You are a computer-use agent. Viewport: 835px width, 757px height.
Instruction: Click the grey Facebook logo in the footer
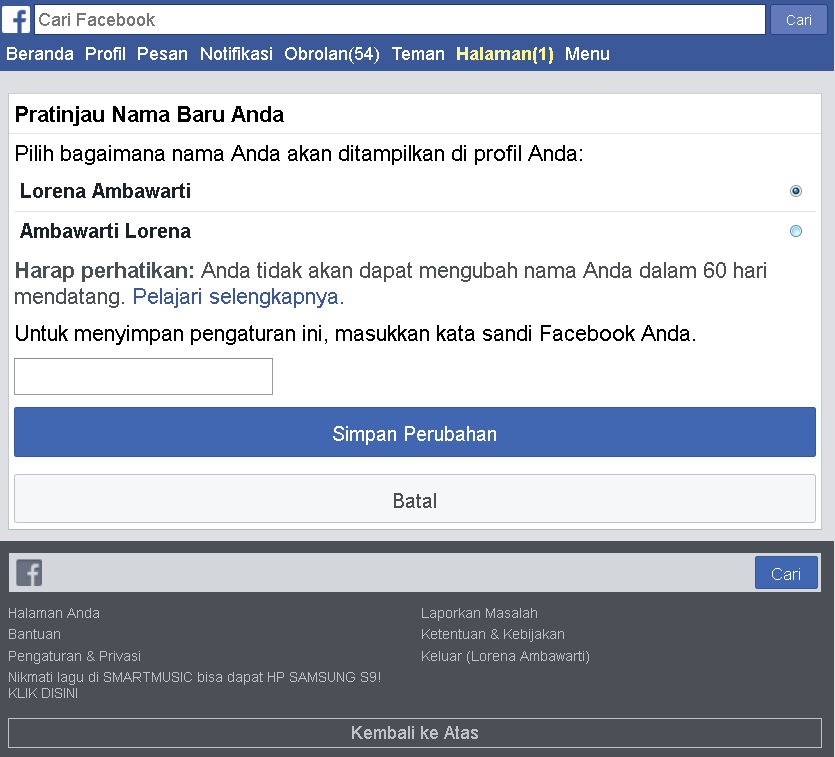[x=29, y=573]
